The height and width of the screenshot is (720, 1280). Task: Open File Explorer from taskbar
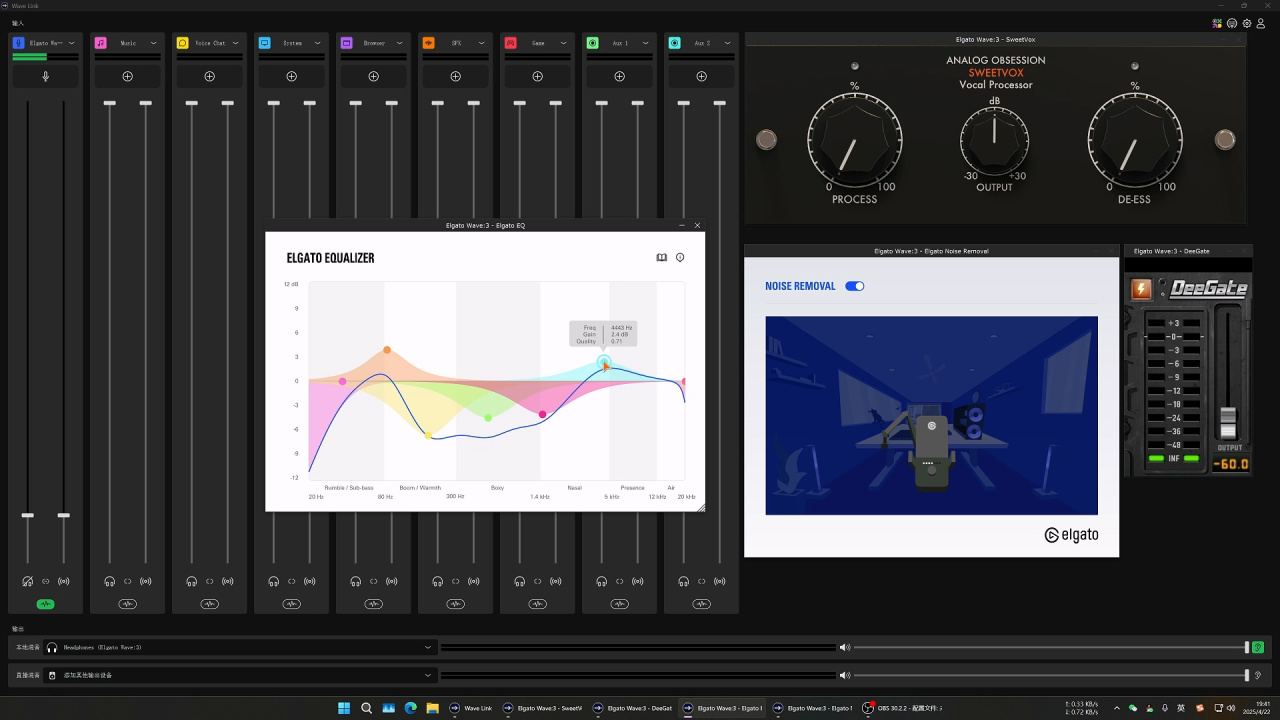coord(433,708)
